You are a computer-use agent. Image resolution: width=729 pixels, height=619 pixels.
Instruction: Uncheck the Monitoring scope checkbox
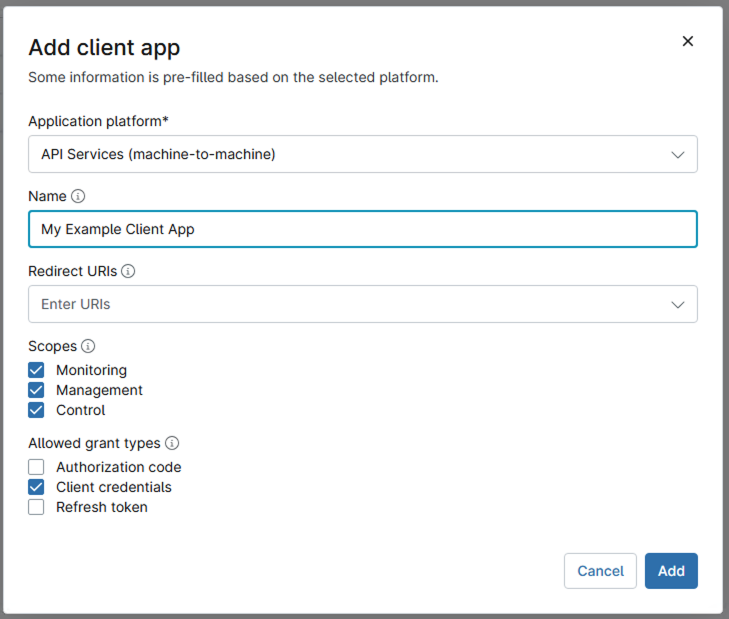tap(36, 370)
